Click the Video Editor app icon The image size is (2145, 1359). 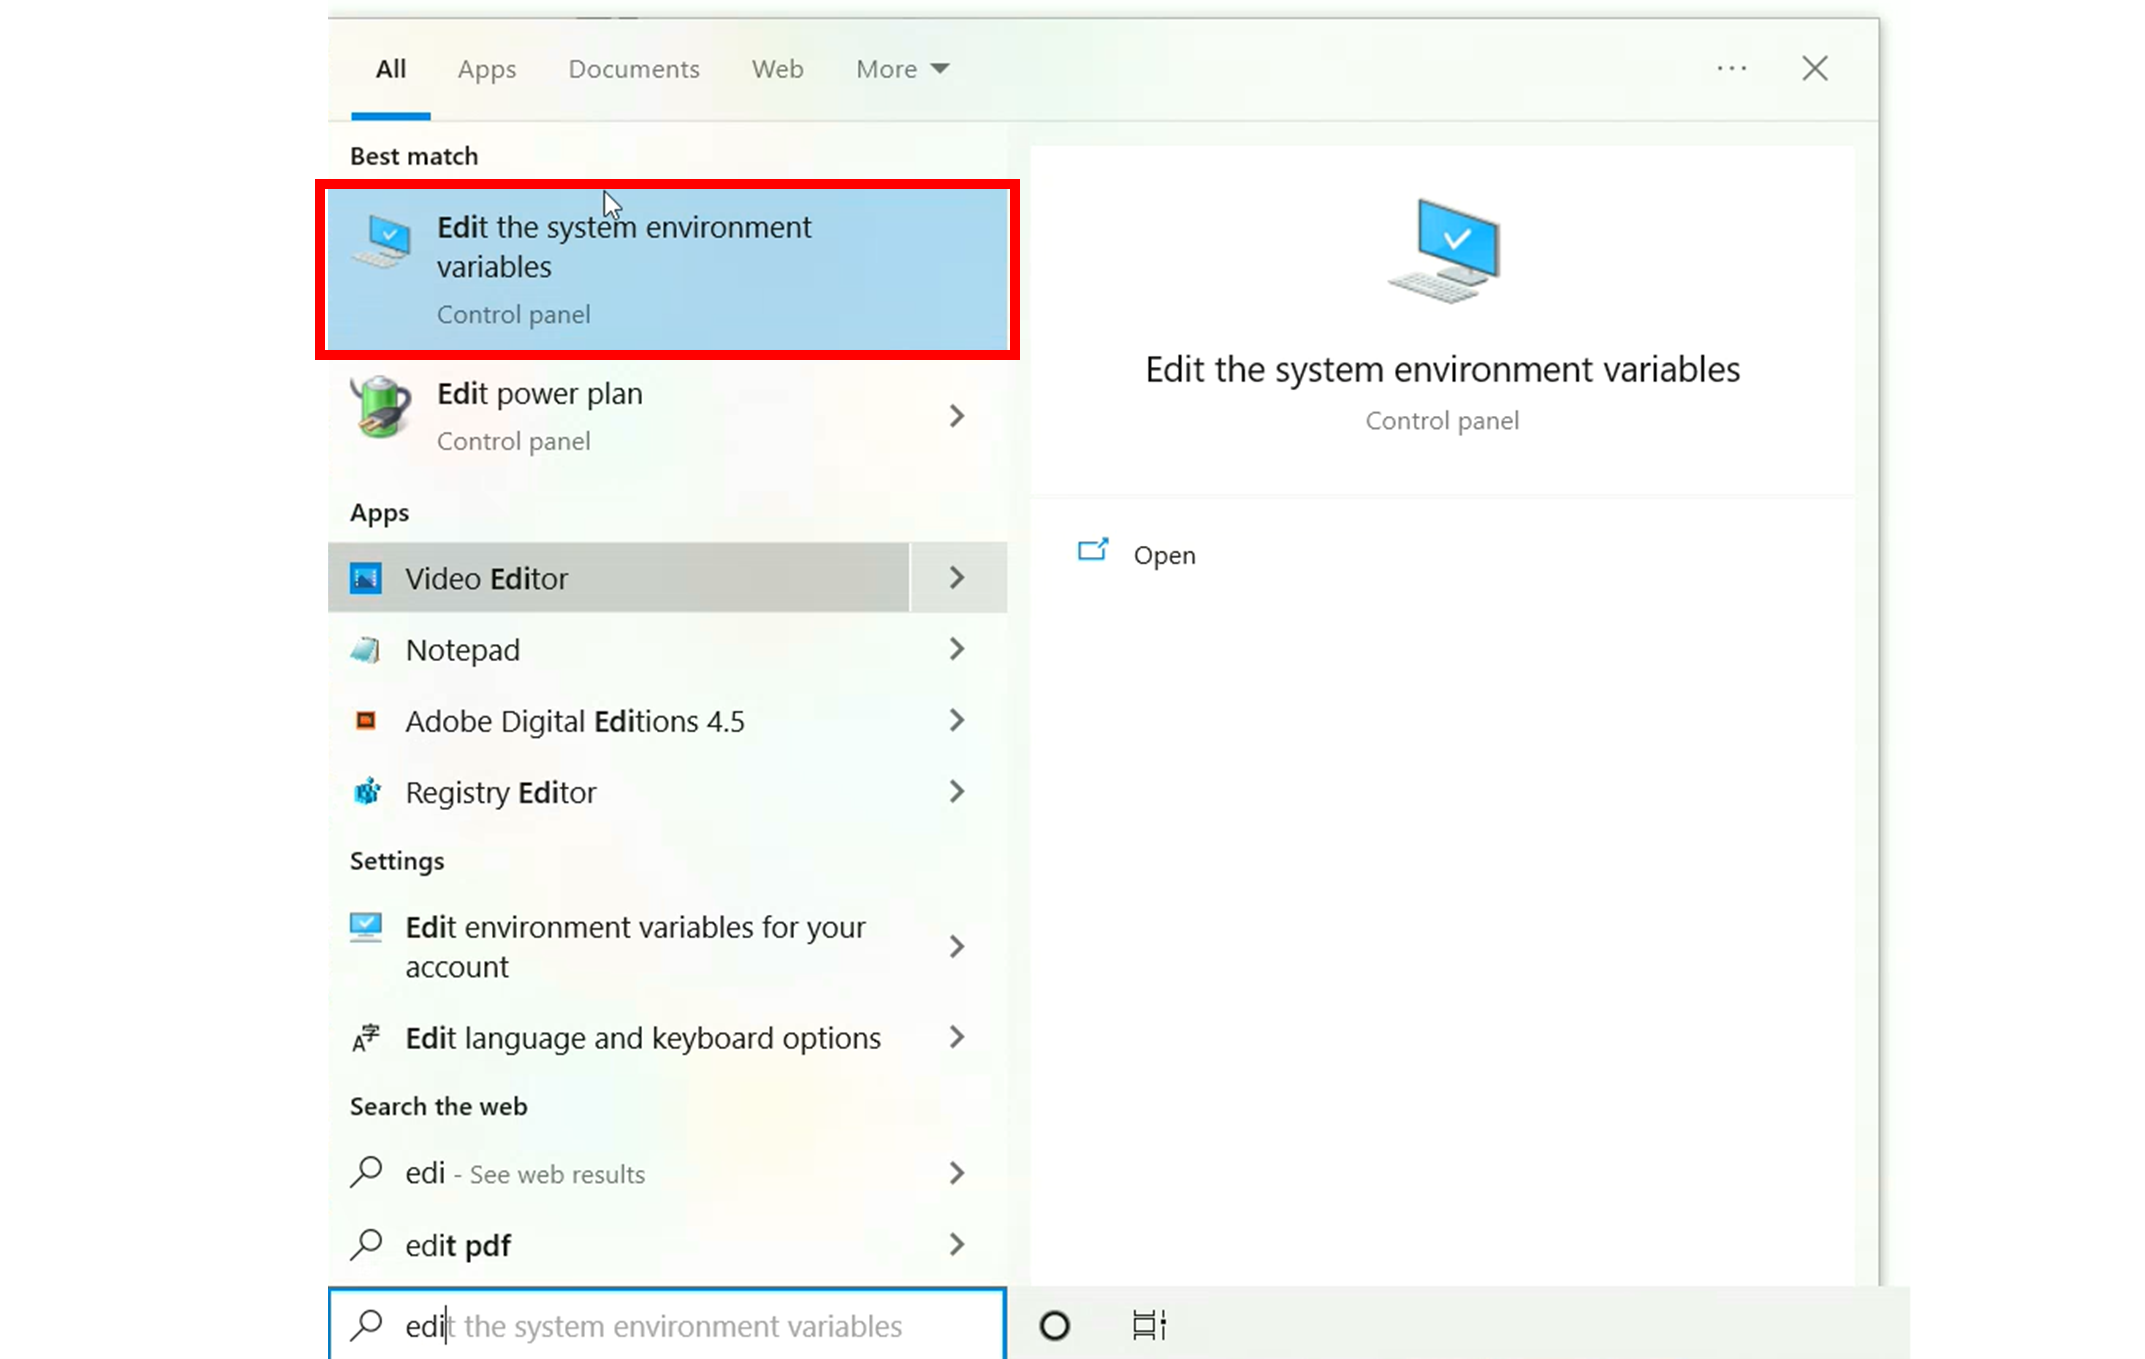pyautogui.click(x=365, y=578)
